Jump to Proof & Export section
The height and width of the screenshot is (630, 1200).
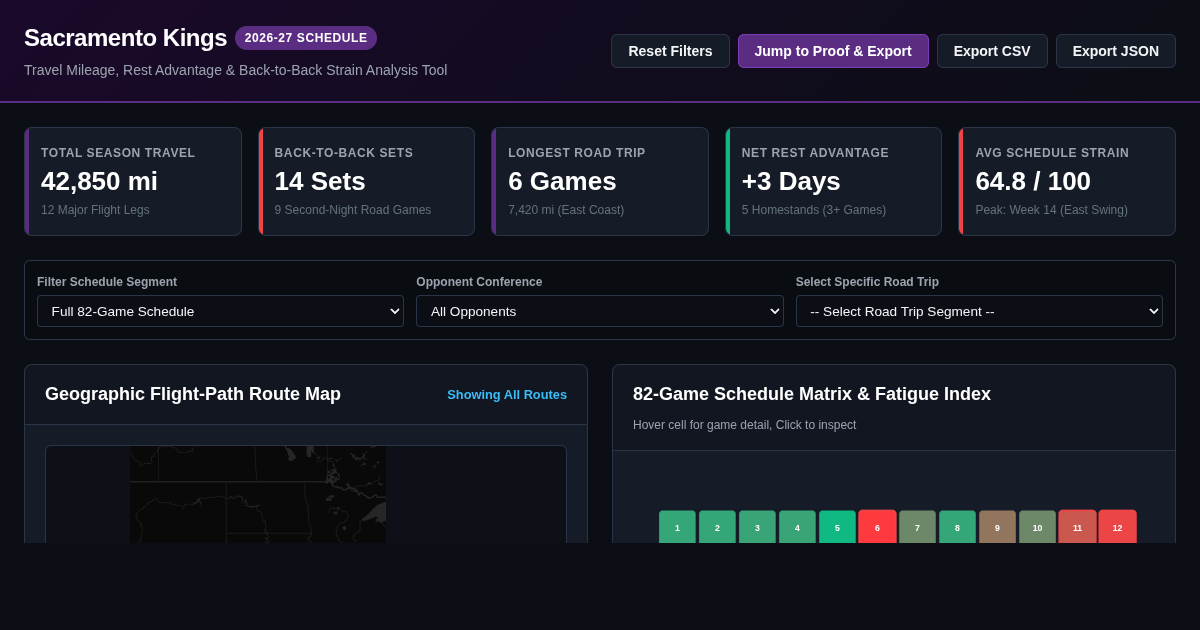pos(833,51)
